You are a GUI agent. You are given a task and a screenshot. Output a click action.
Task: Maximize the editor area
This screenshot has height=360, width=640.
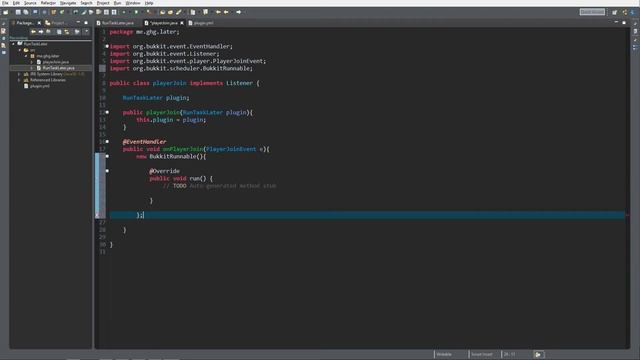[x=624, y=22]
